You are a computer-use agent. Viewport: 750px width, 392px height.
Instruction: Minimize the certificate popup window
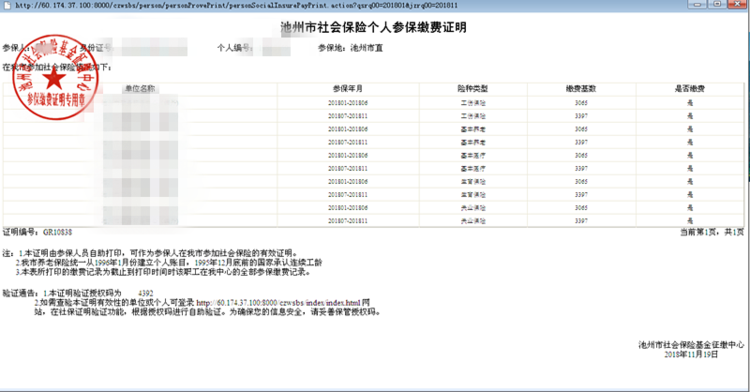tap(697, 4)
